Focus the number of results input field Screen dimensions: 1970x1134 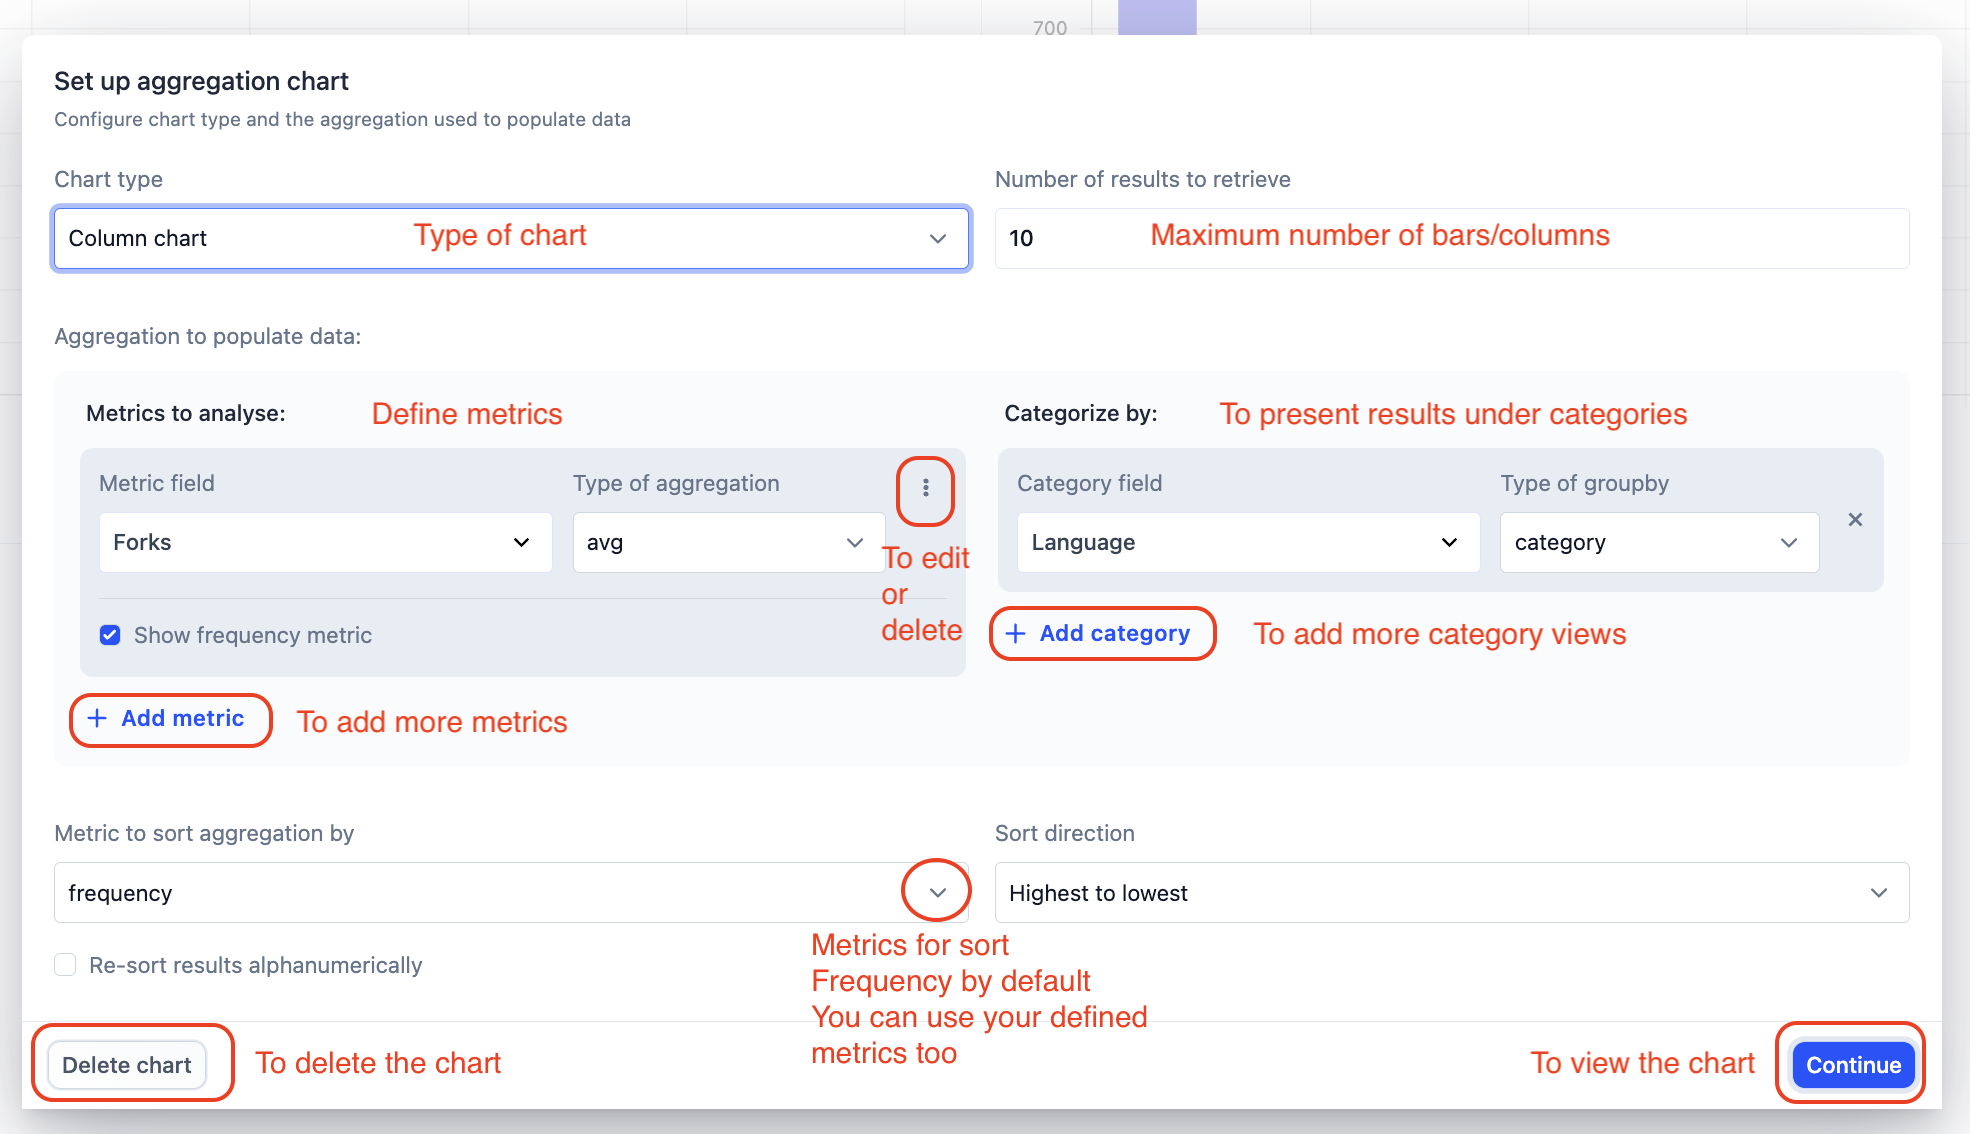[1450, 238]
